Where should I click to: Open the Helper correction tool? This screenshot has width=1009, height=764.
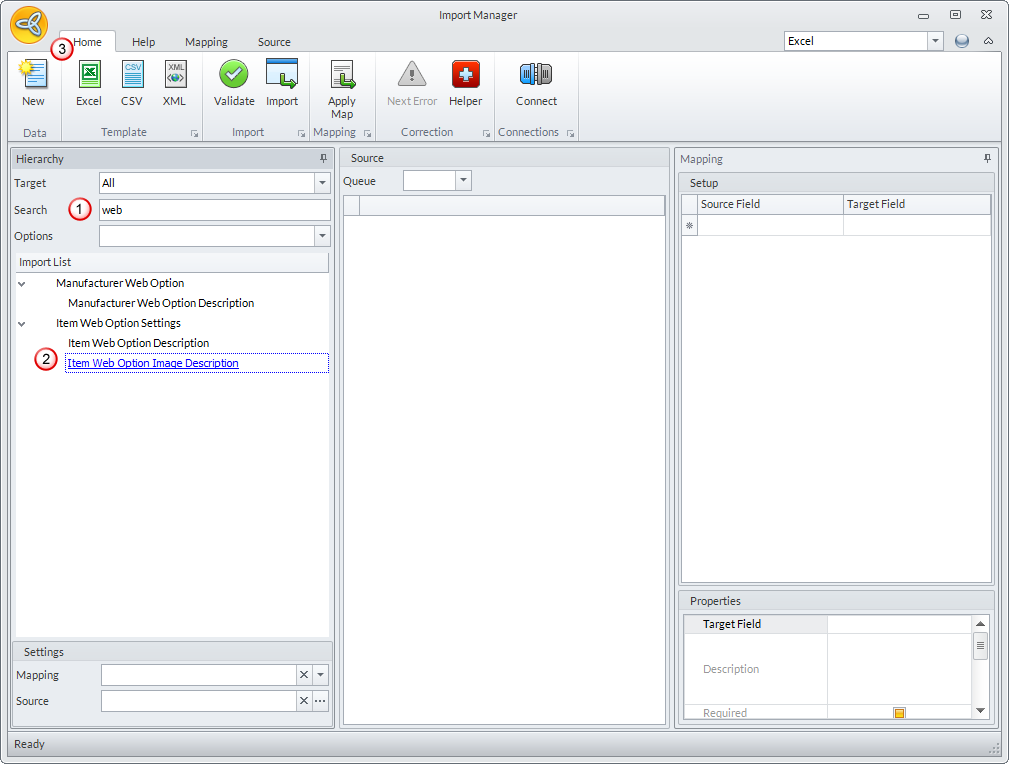[465, 76]
